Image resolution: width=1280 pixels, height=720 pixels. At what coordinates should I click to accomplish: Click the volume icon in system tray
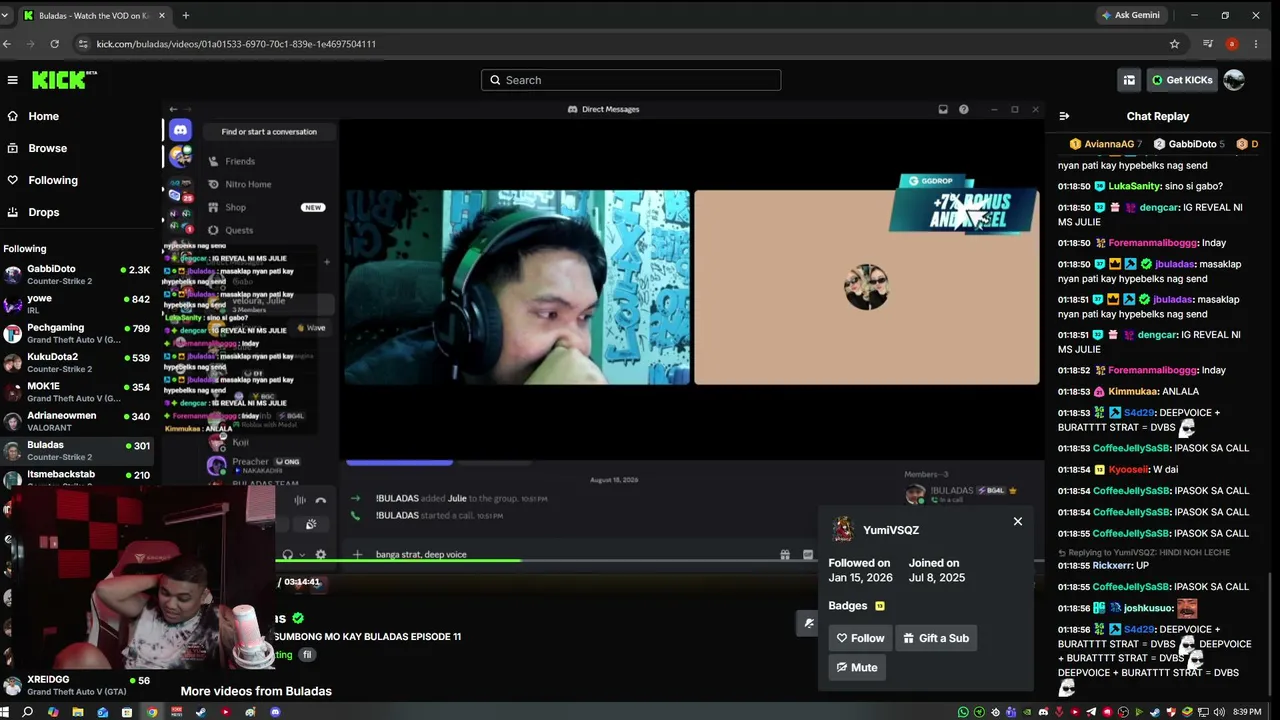point(1219,712)
